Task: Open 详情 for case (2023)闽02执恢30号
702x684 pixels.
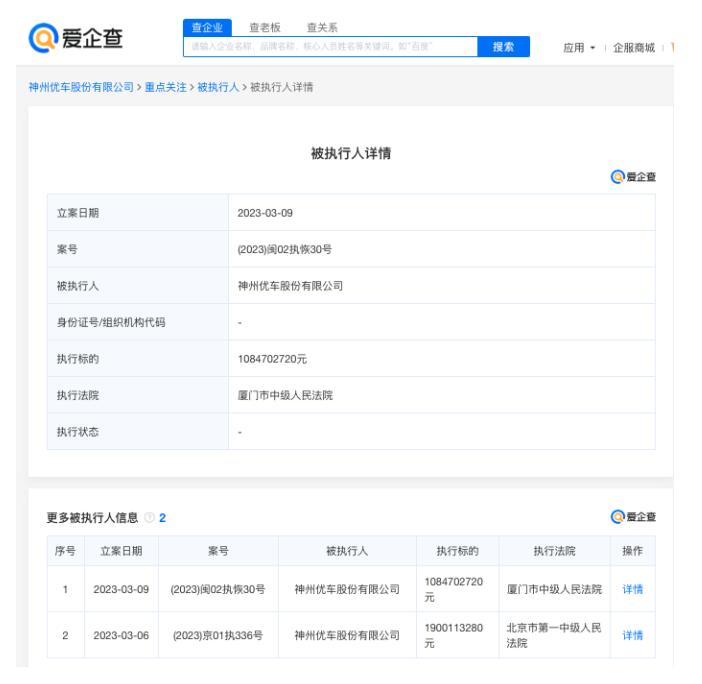Action: click(x=632, y=590)
